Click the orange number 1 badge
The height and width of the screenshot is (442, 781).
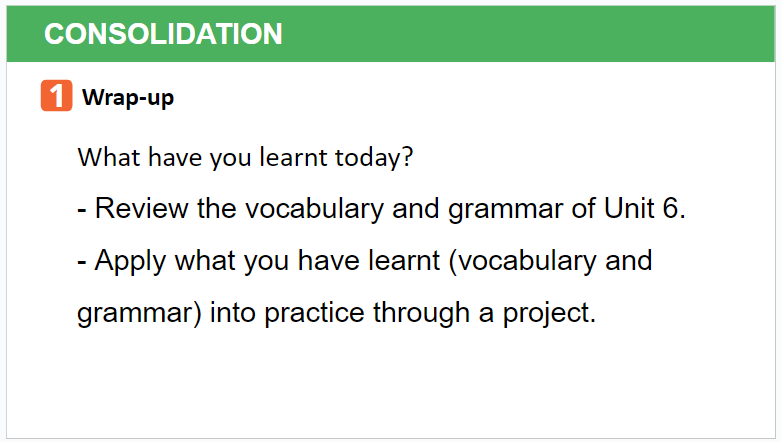pos(56,95)
